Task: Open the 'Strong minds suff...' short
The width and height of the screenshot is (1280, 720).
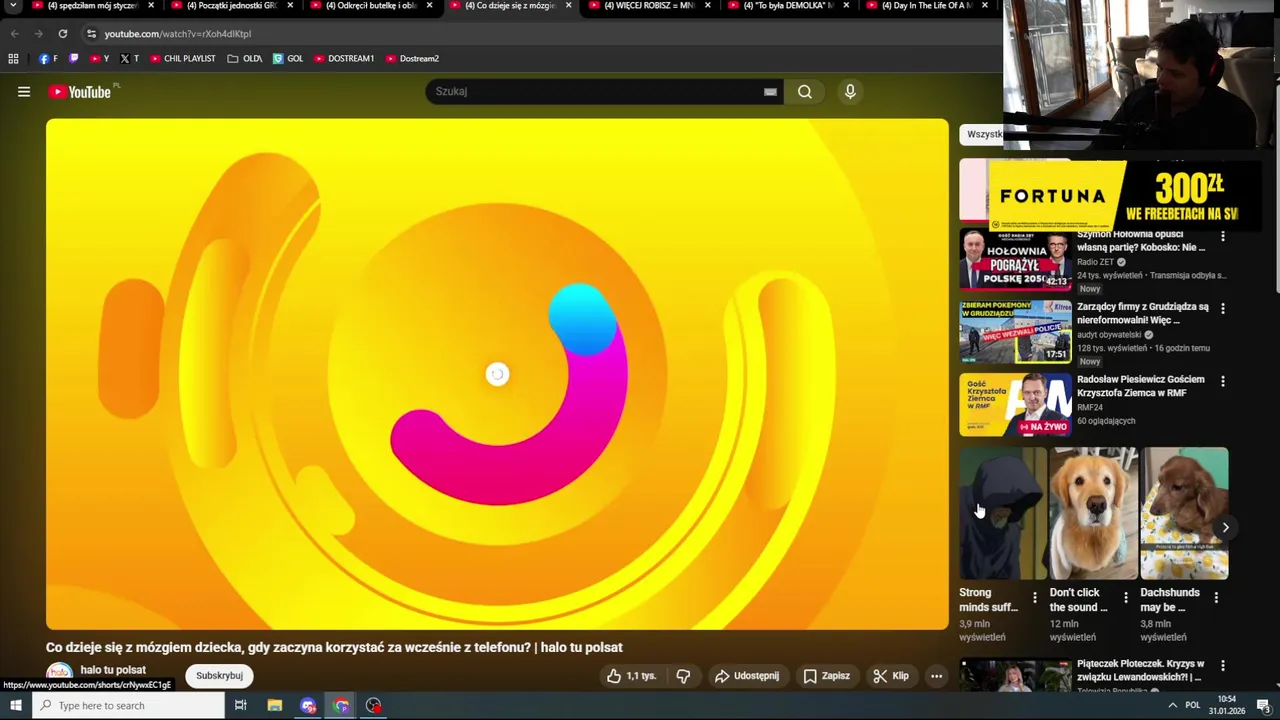Action: [1003, 513]
